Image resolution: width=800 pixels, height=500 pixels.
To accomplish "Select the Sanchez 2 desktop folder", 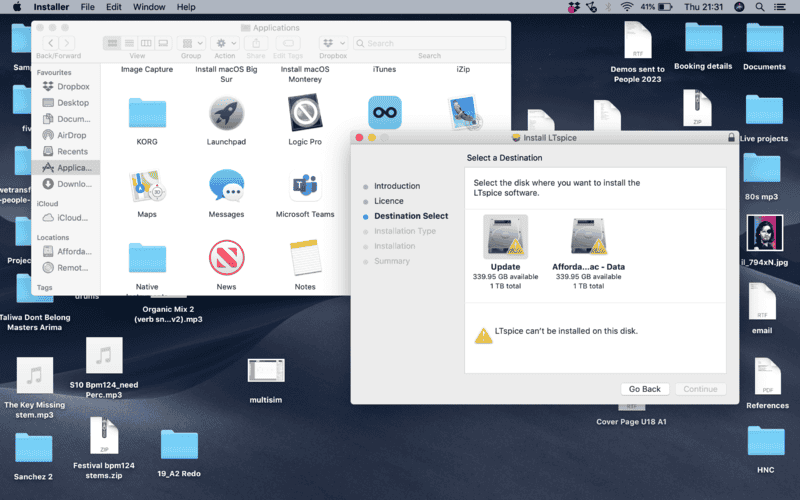I will (x=34, y=448).
